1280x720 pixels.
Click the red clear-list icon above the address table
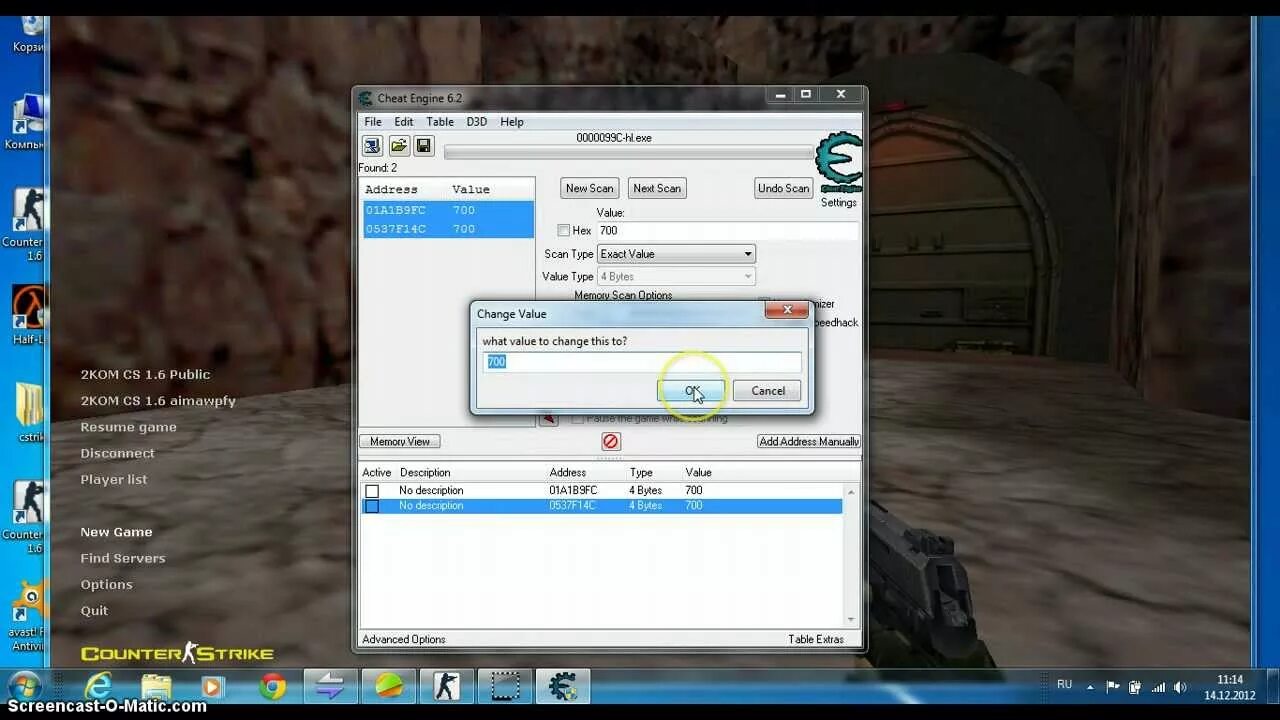(611, 441)
